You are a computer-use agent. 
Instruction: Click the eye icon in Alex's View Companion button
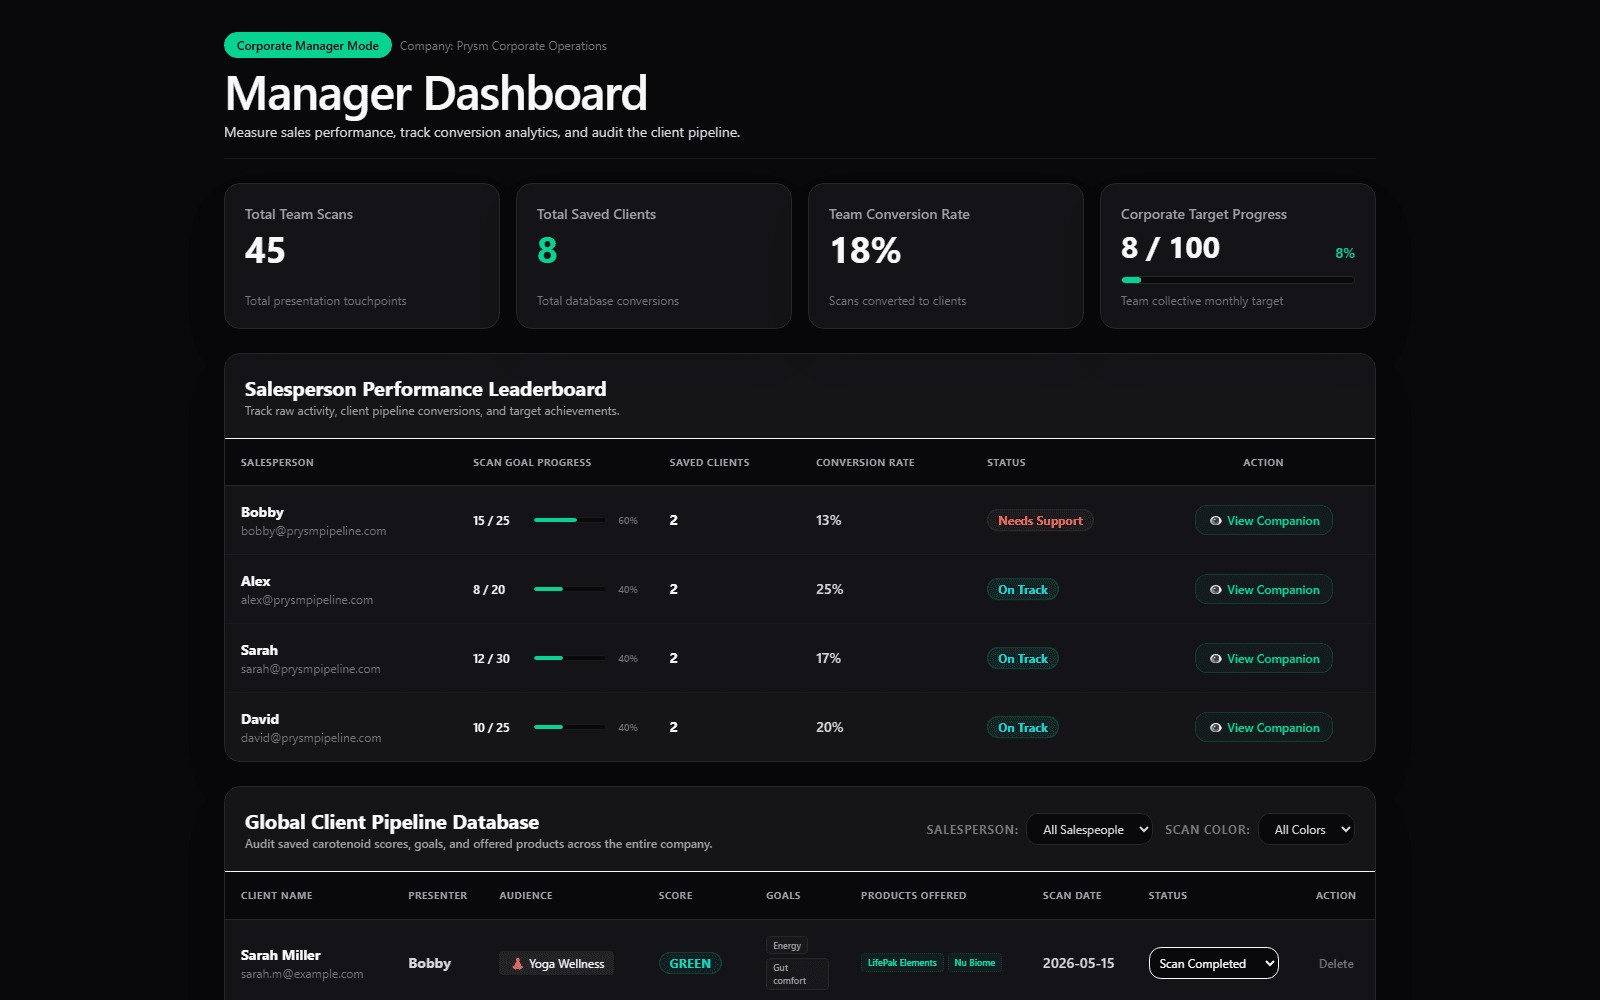1215,590
